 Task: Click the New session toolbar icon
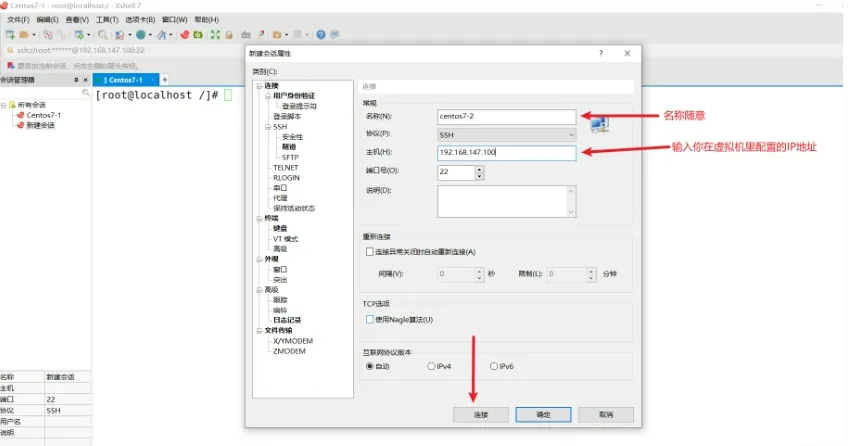point(10,35)
